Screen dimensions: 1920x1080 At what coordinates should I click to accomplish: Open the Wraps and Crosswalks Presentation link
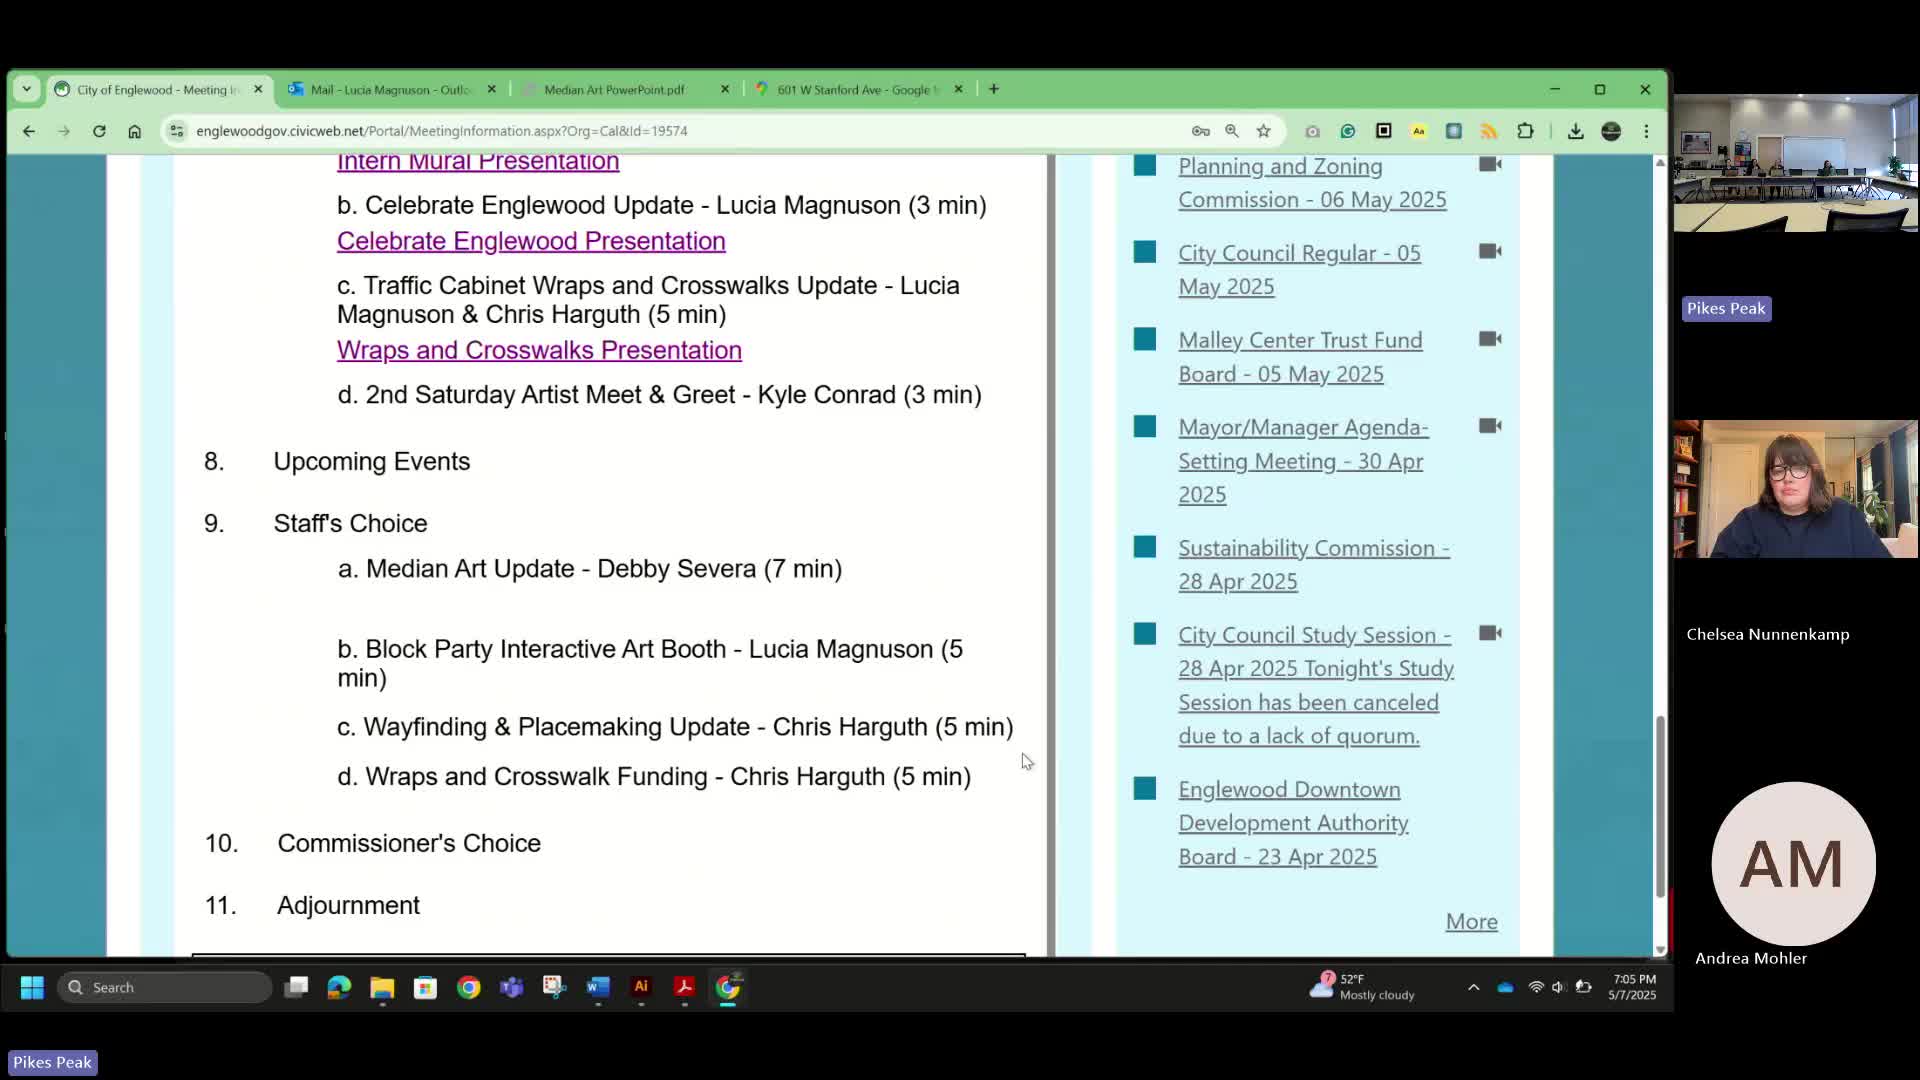[x=539, y=350]
